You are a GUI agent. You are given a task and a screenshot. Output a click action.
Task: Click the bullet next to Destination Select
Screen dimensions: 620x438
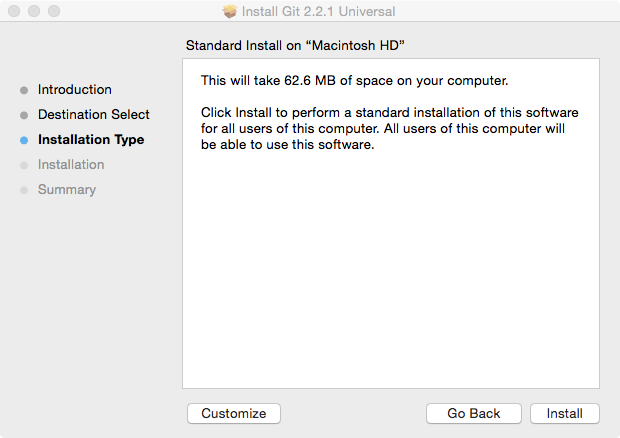[x=24, y=115]
